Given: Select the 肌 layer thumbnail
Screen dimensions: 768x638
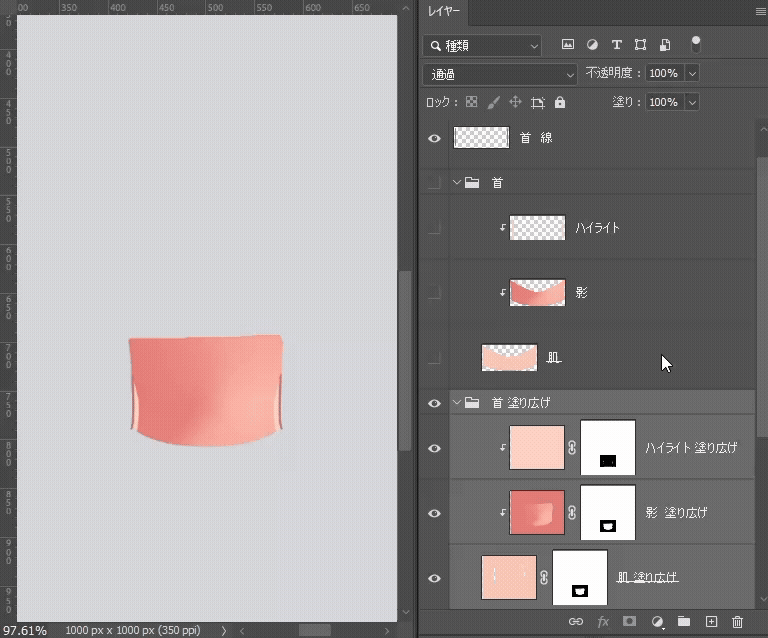Looking at the screenshot, I should [x=509, y=357].
